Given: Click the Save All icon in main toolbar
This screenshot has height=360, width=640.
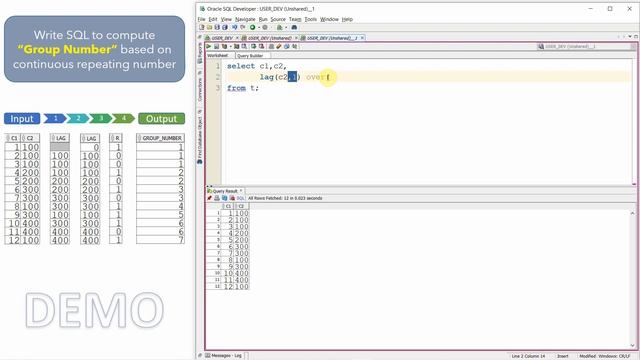Looking at the screenshot, I should pyautogui.click(x=225, y=27).
